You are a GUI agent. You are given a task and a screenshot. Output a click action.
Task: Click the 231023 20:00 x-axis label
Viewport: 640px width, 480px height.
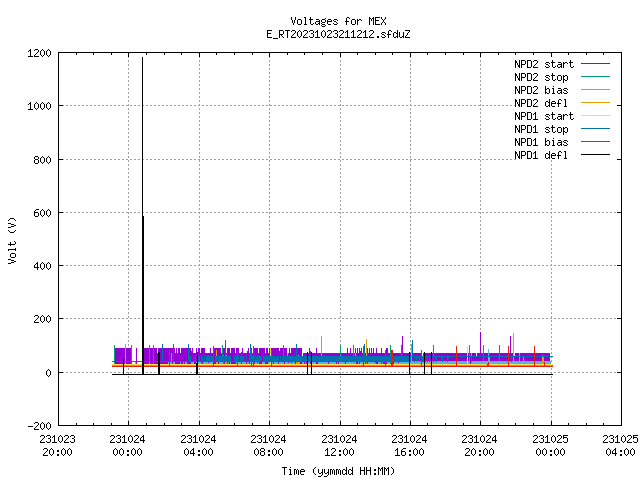(x=58, y=446)
